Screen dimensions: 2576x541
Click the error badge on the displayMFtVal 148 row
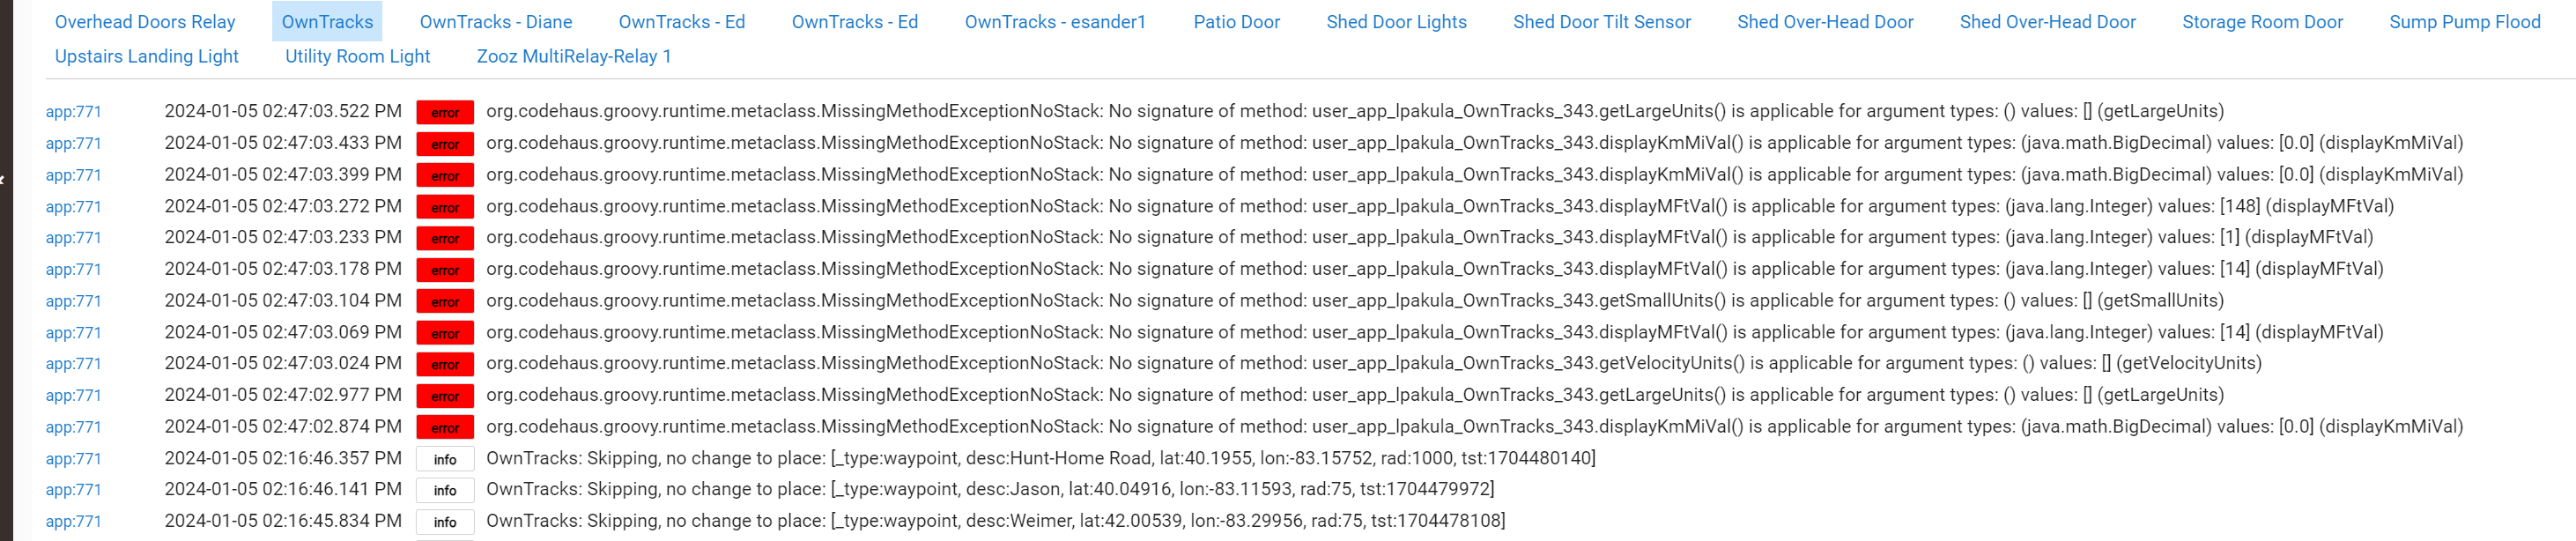tap(445, 207)
